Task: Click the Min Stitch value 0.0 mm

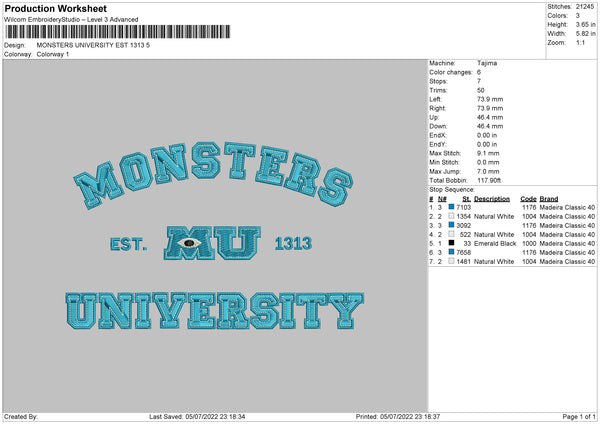Action: 488,162
